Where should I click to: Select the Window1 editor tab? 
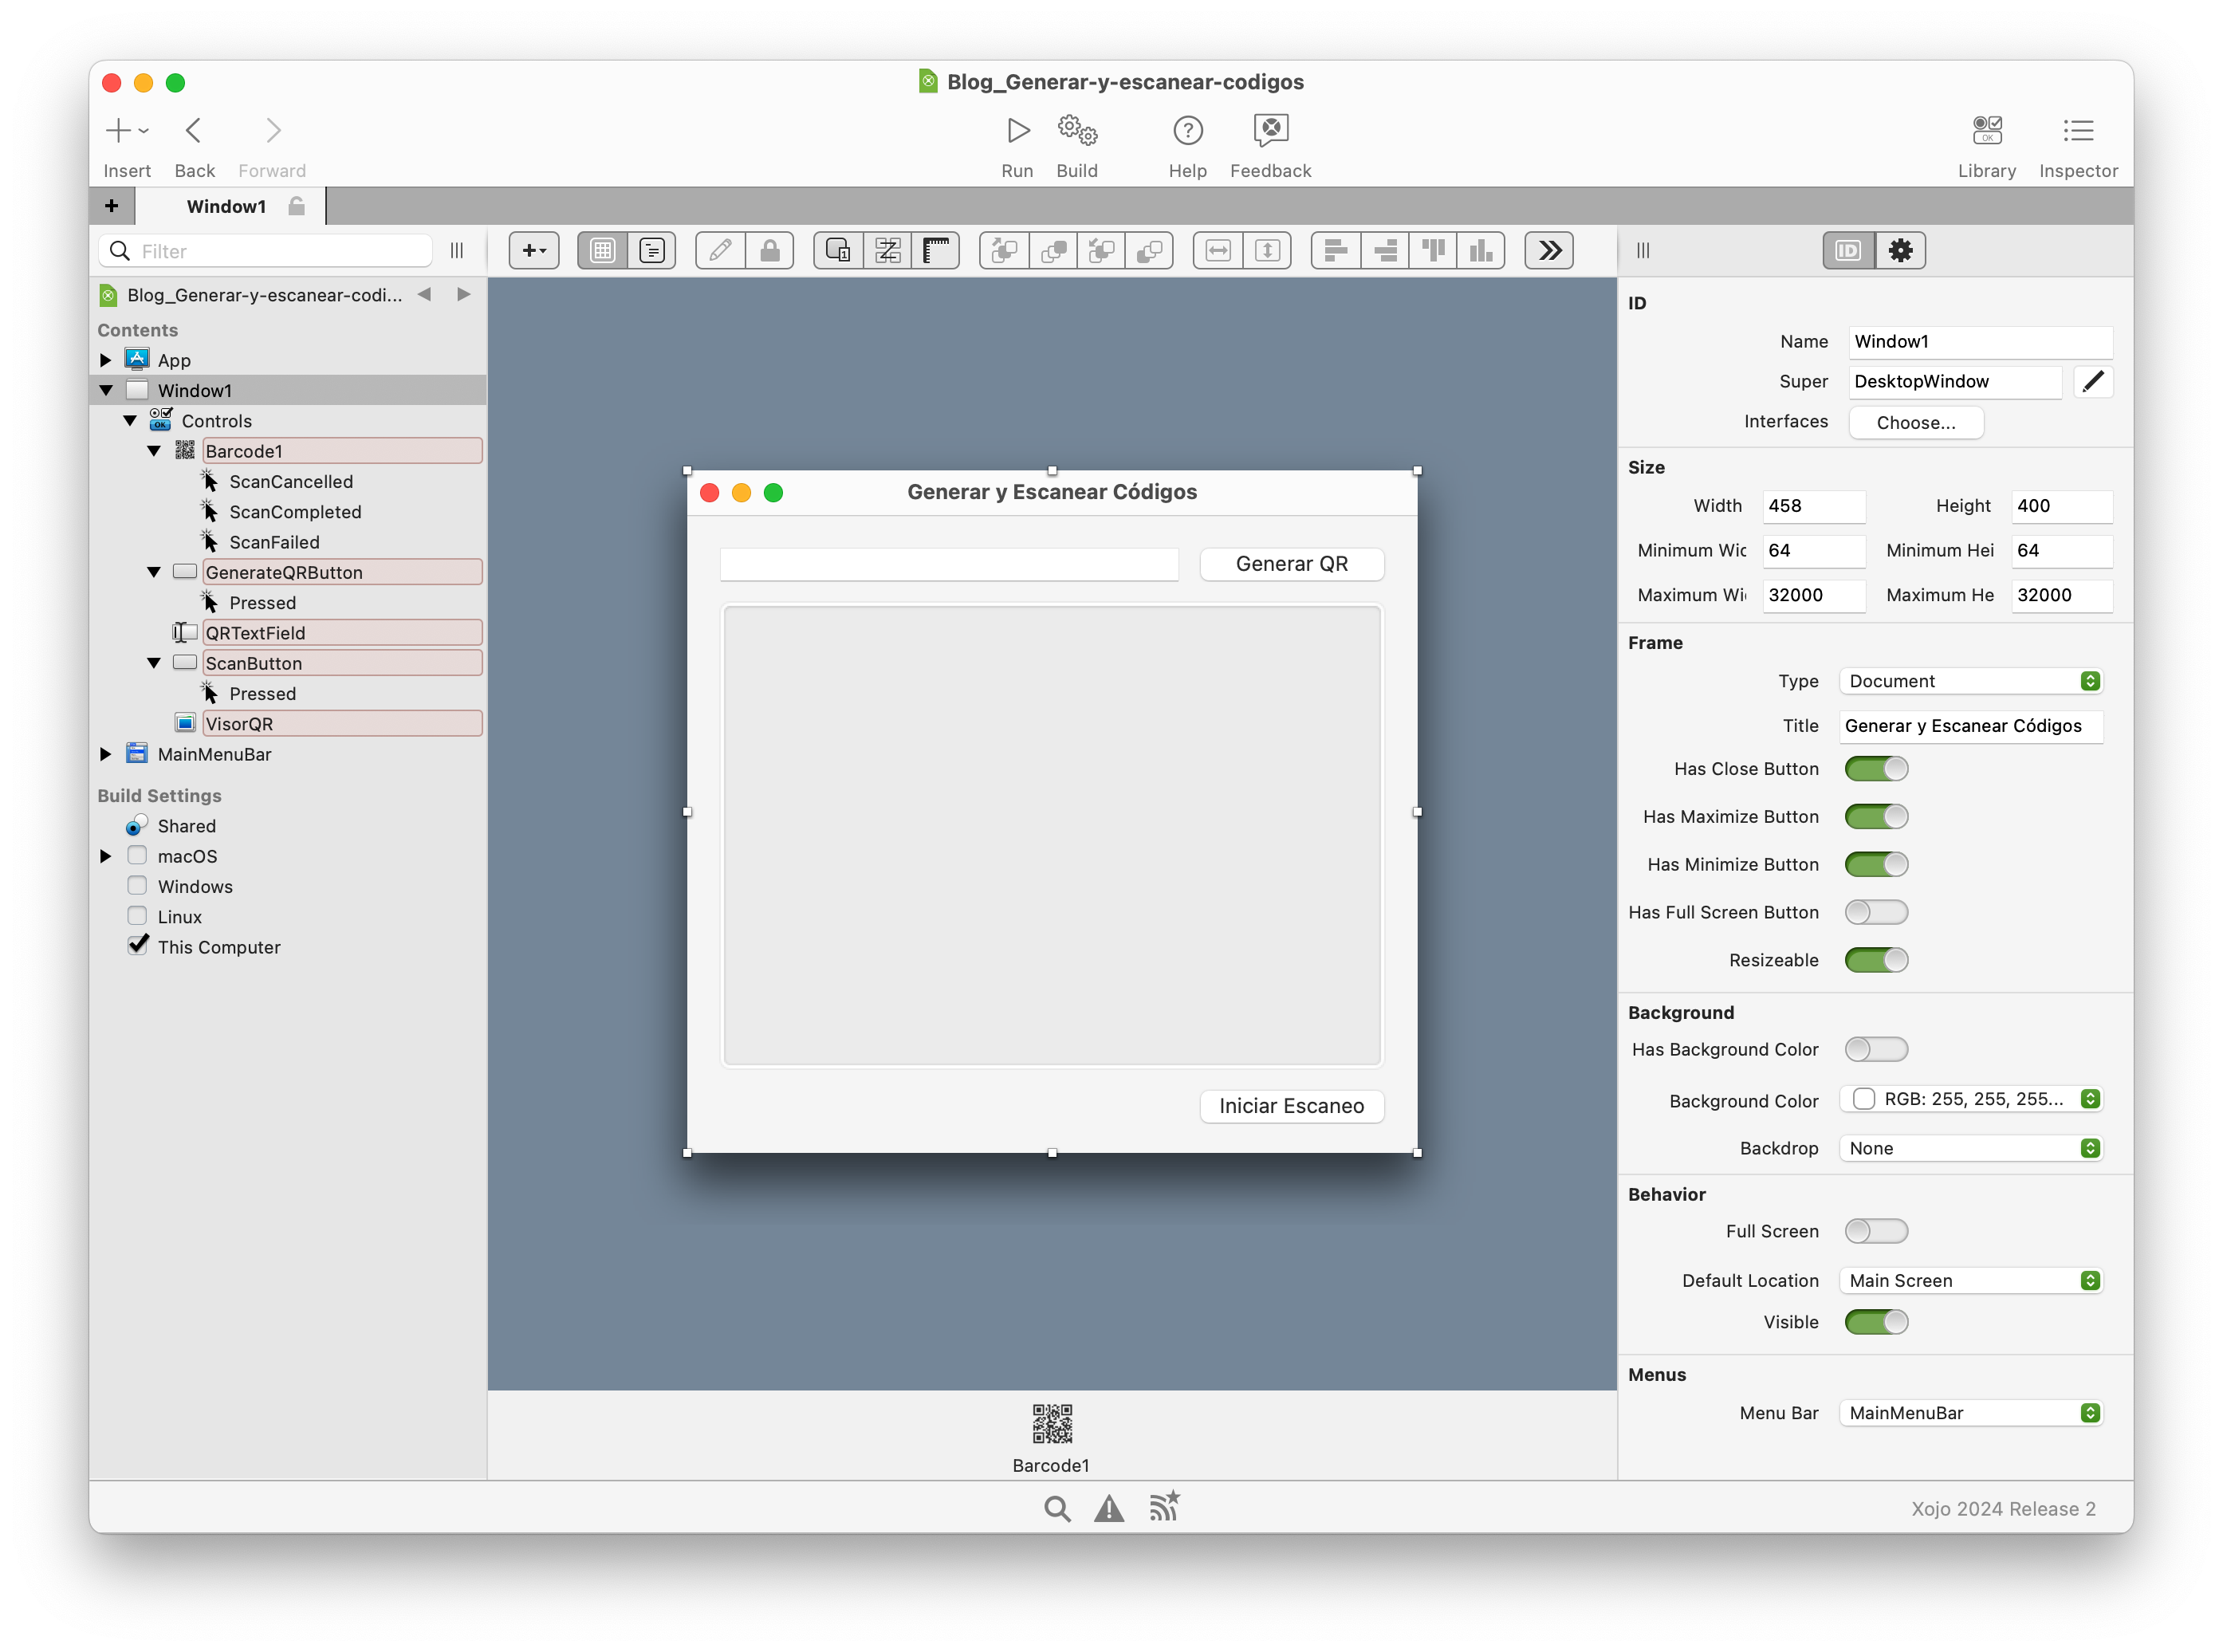pos(231,206)
